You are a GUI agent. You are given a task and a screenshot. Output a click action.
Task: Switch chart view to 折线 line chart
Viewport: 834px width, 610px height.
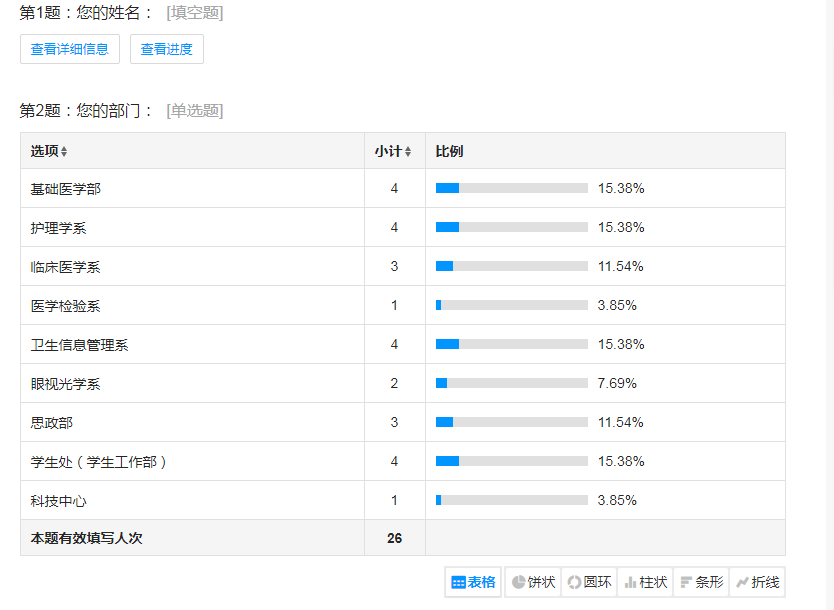point(757,582)
